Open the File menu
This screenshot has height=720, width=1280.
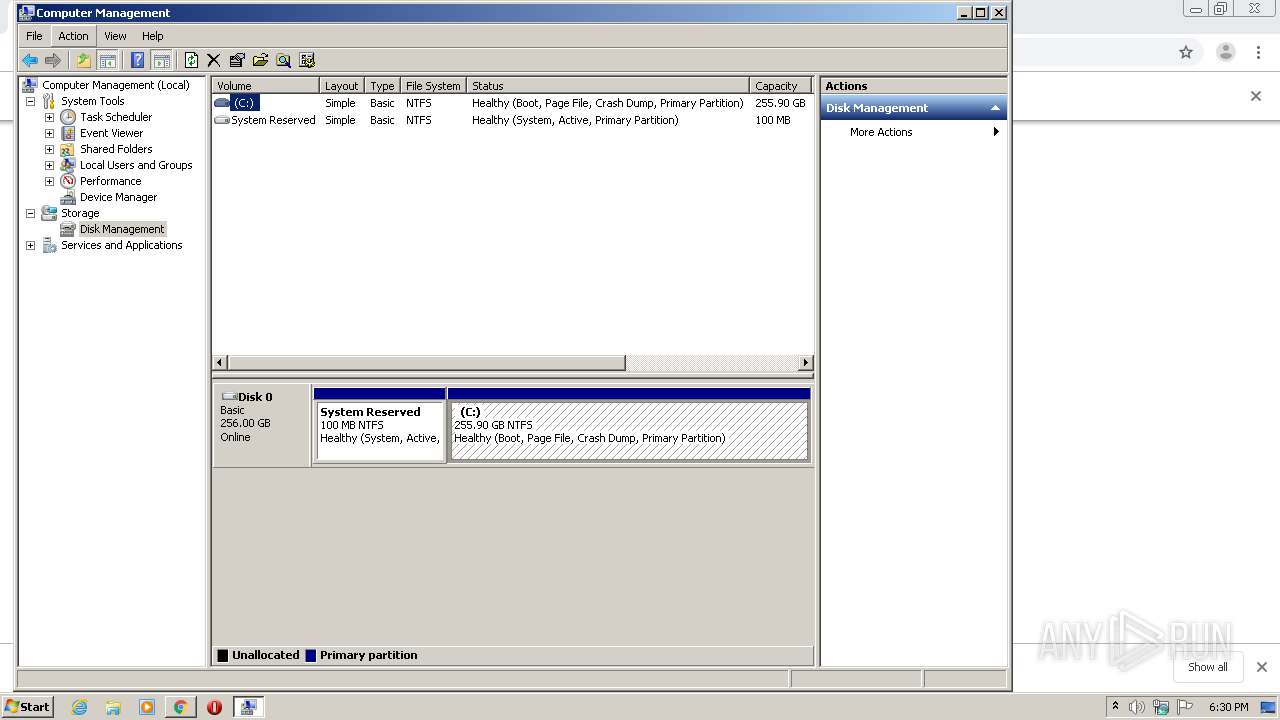[34, 36]
